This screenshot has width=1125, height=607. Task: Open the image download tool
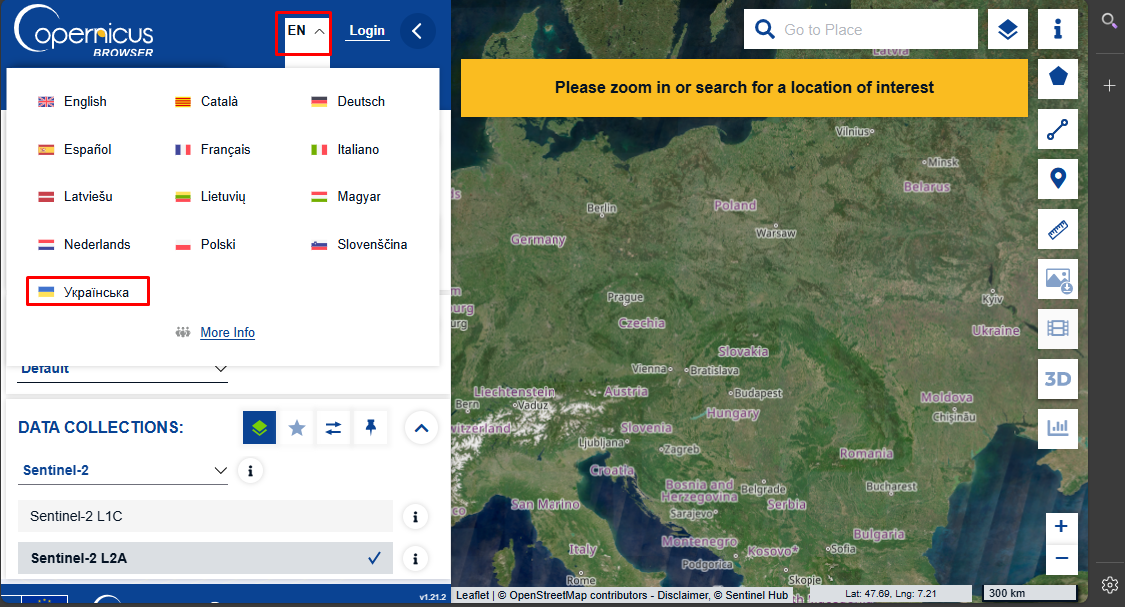pos(1057,279)
